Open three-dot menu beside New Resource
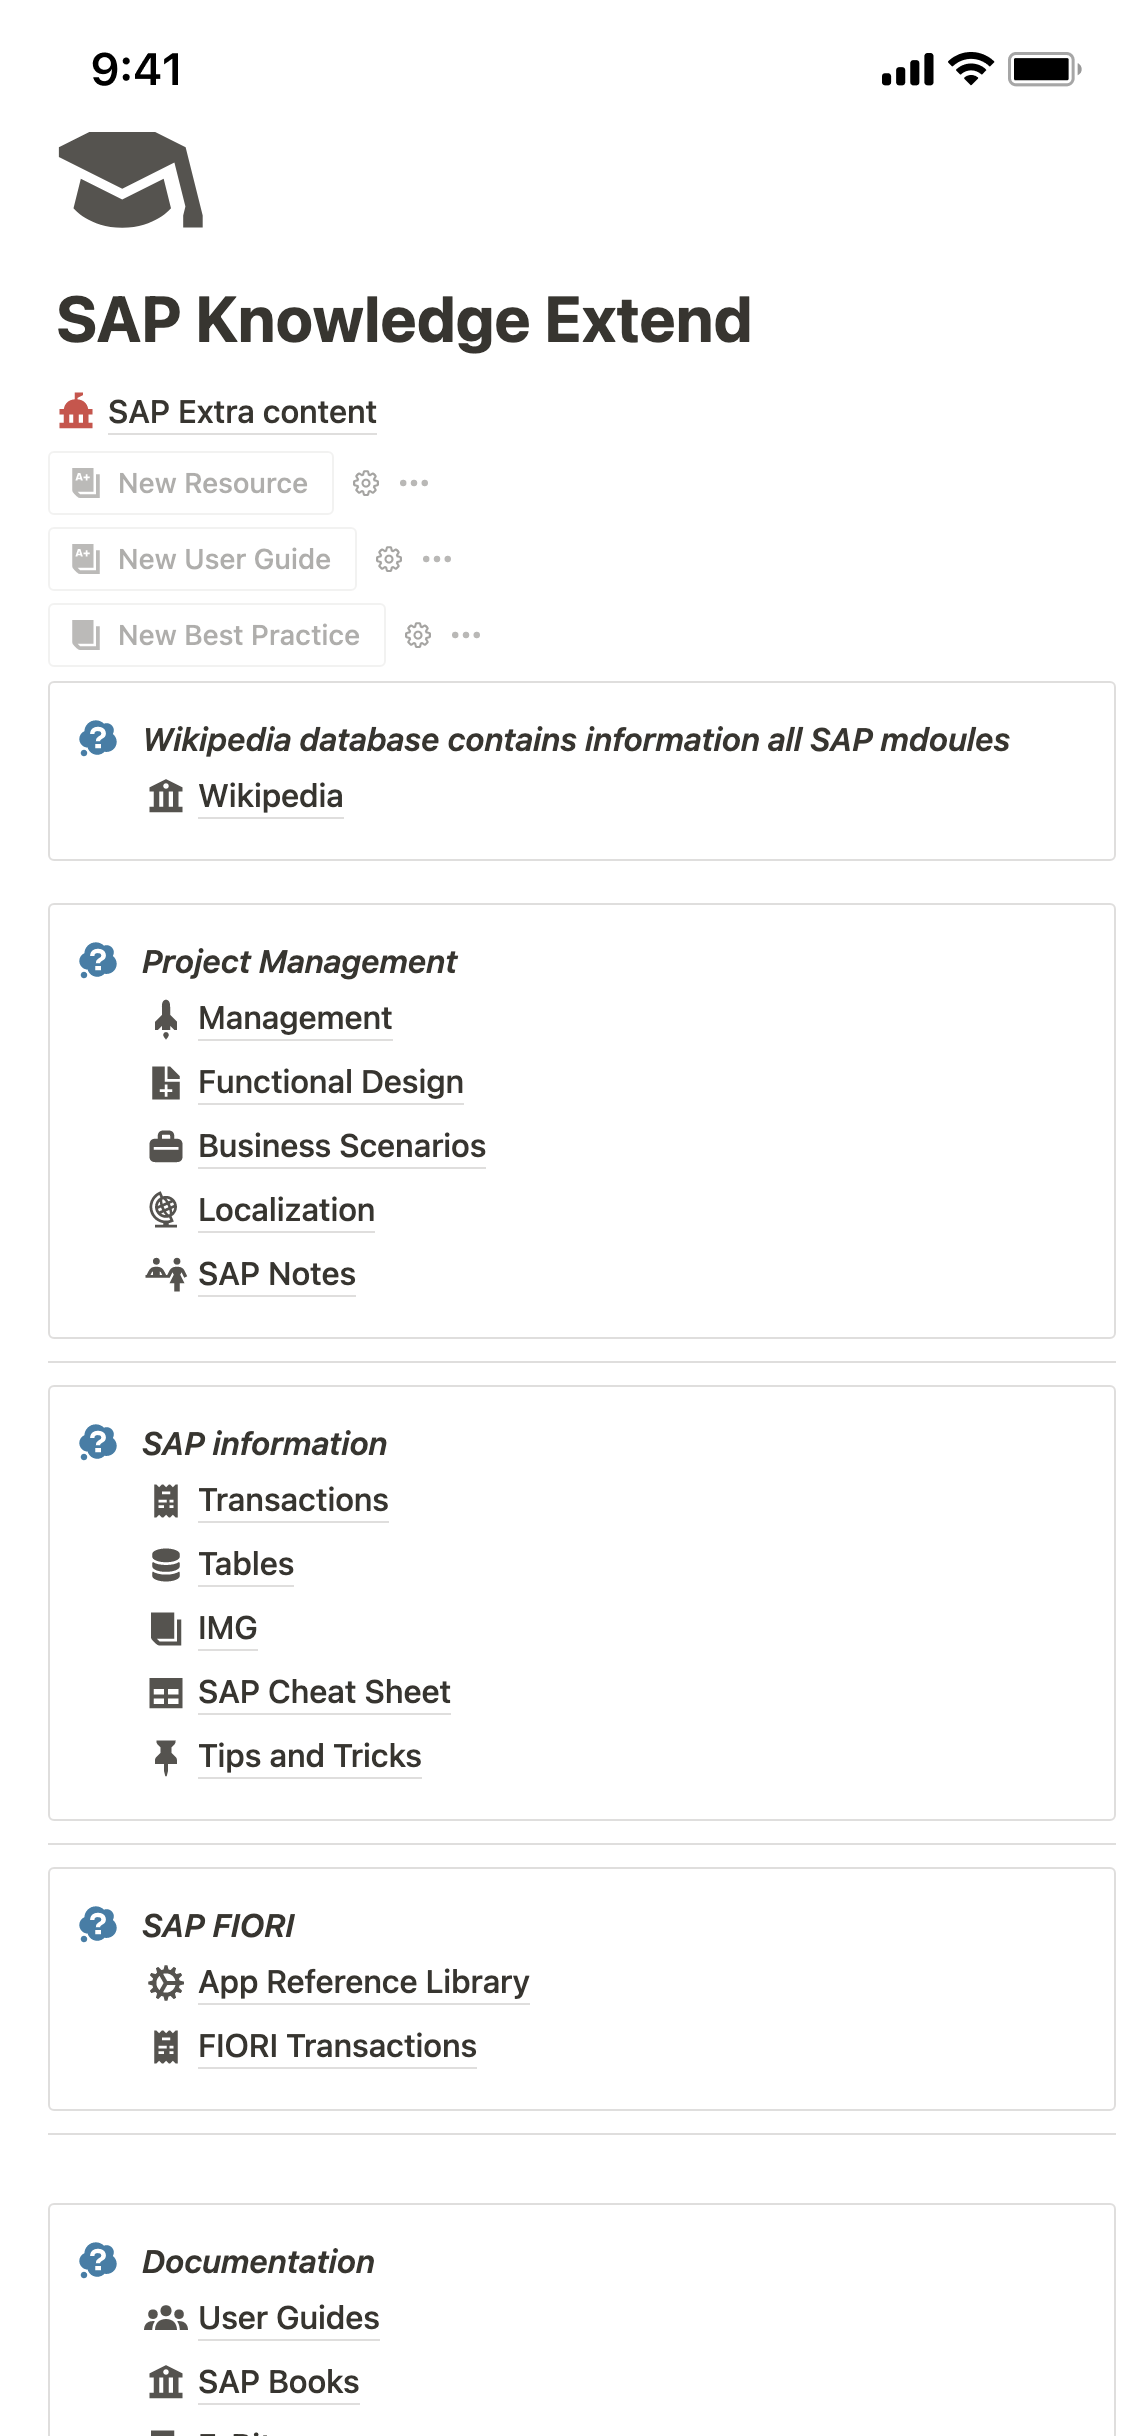This screenshot has height=2436, width=1125. tap(414, 483)
